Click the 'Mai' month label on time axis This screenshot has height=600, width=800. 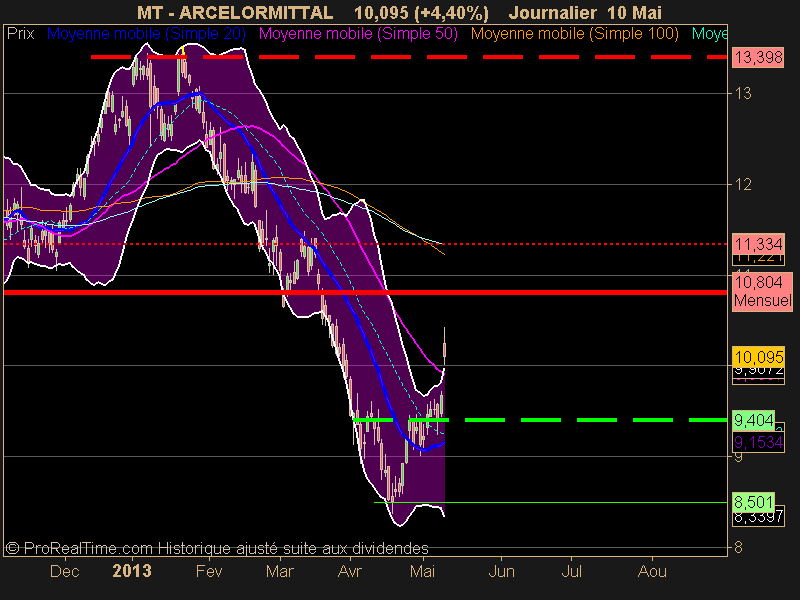tap(422, 571)
